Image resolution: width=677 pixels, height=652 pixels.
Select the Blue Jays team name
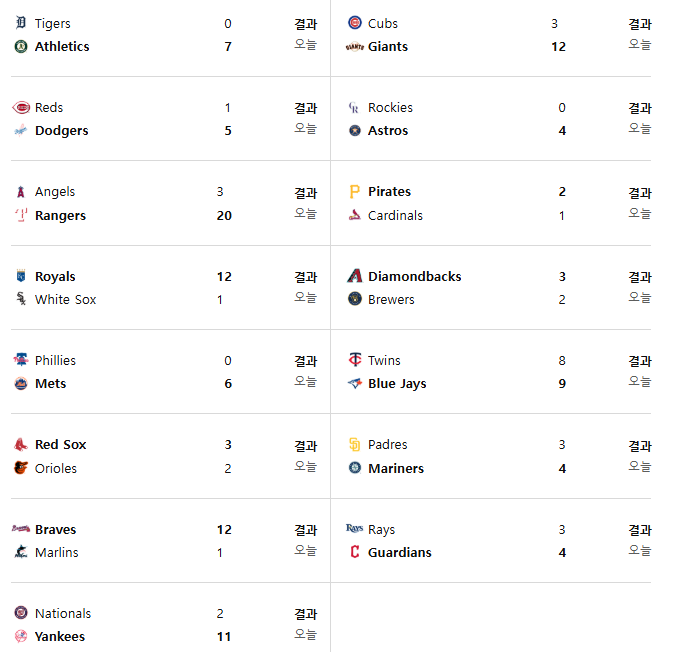coord(397,383)
